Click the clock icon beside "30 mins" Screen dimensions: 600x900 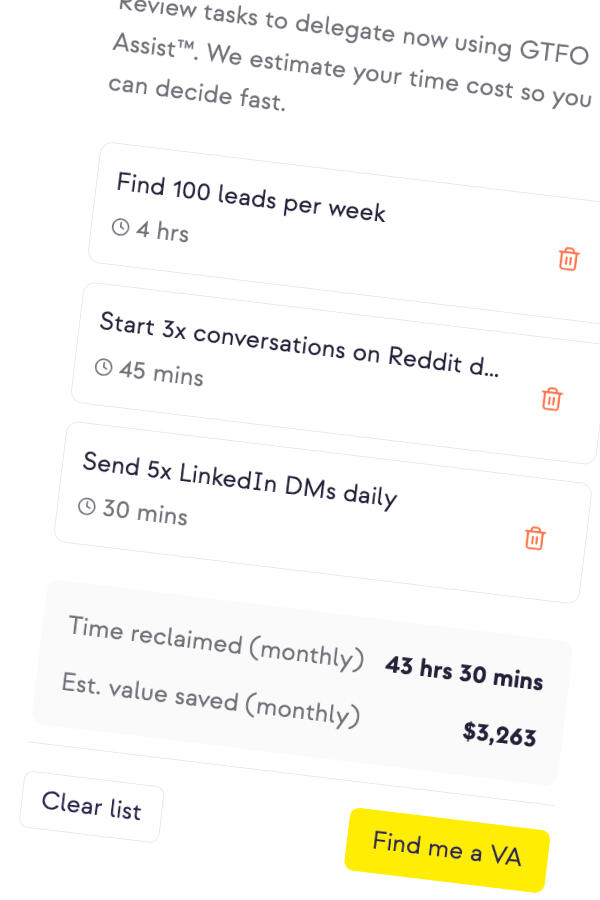pos(87,507)
